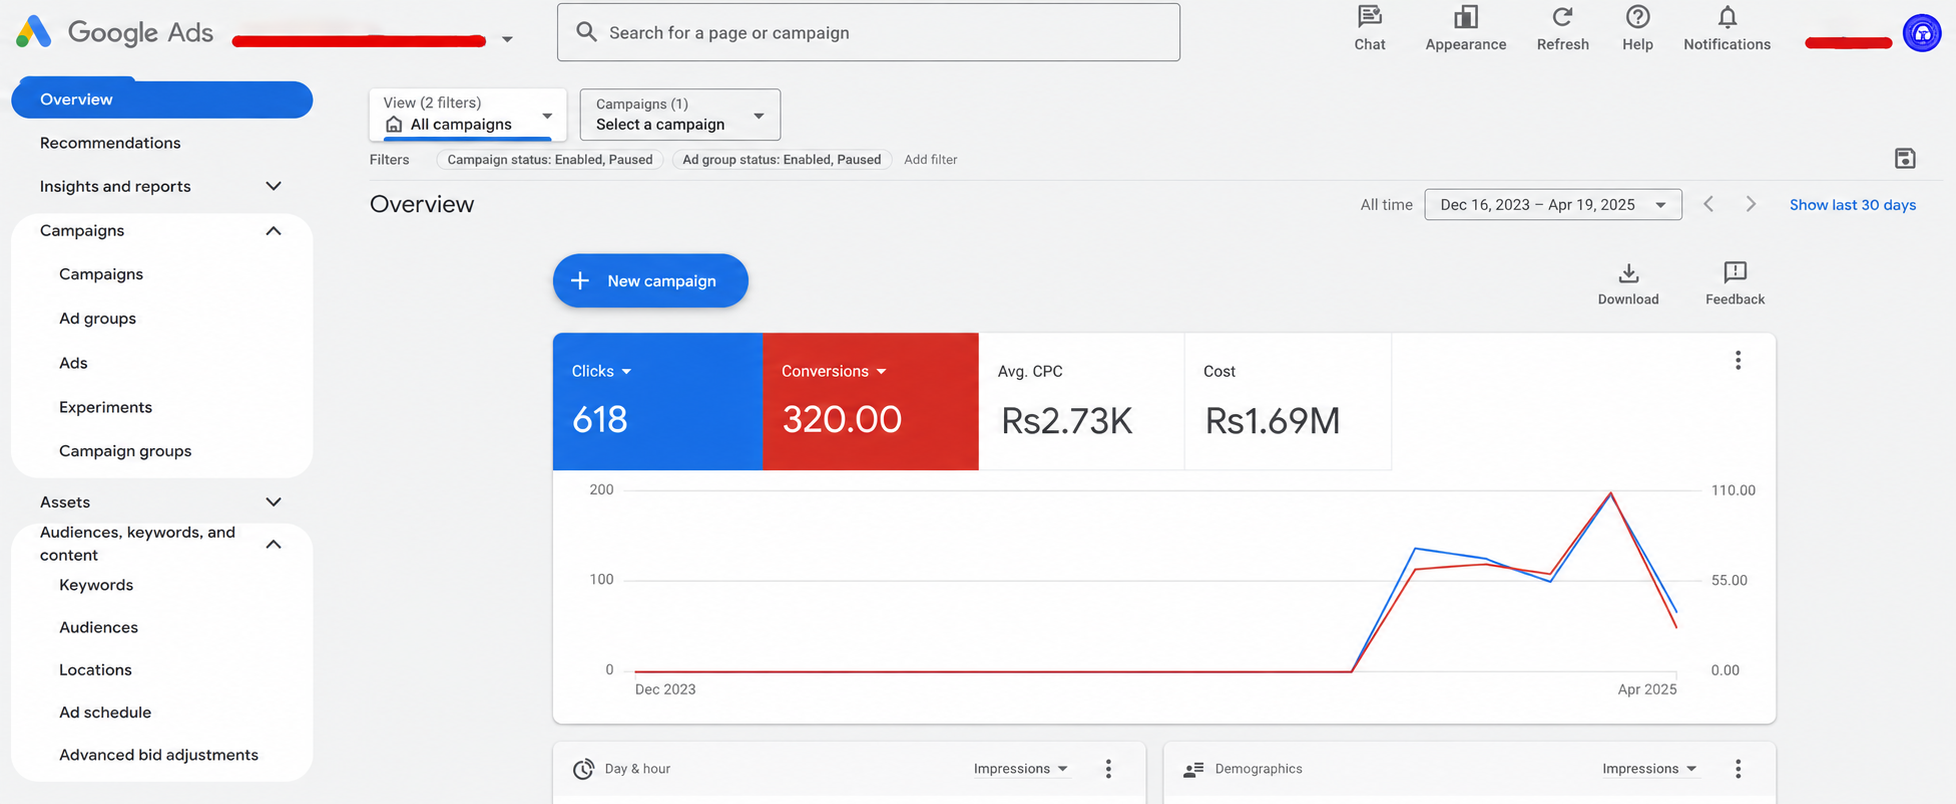The height and width of the screenshot is (804, 1956).
Task: Download the overview report
Action: 1628,284
